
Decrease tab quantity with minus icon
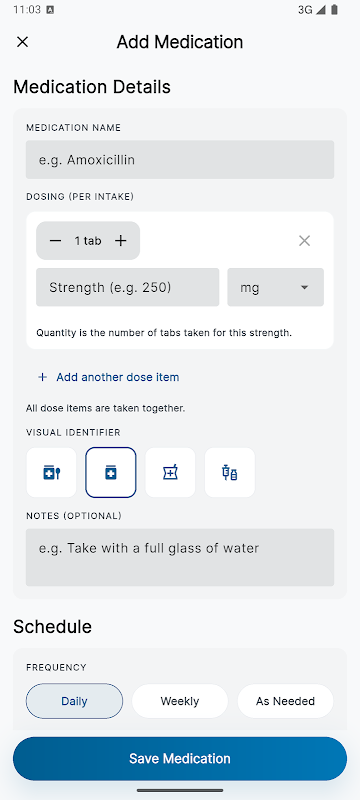click(x=56, y=241)
